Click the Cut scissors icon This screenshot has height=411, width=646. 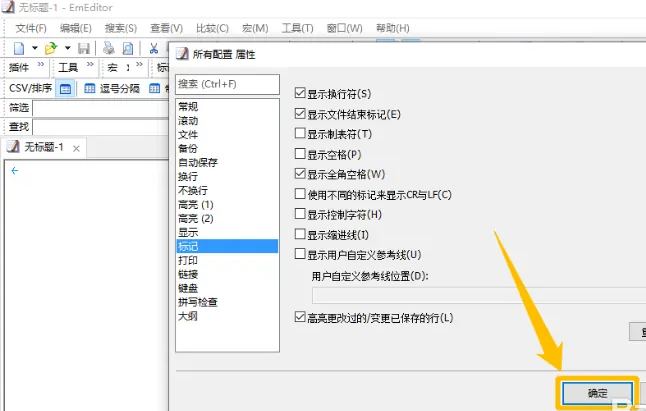pyautogui.click(x=154, y=48)
